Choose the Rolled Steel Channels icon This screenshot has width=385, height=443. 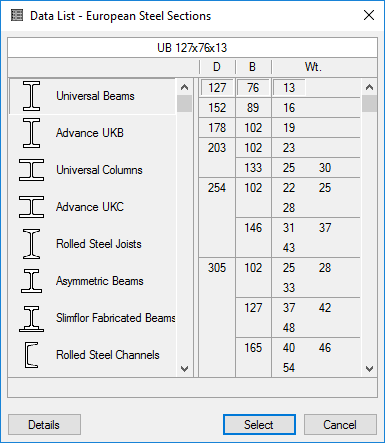[x=31, y=355]
